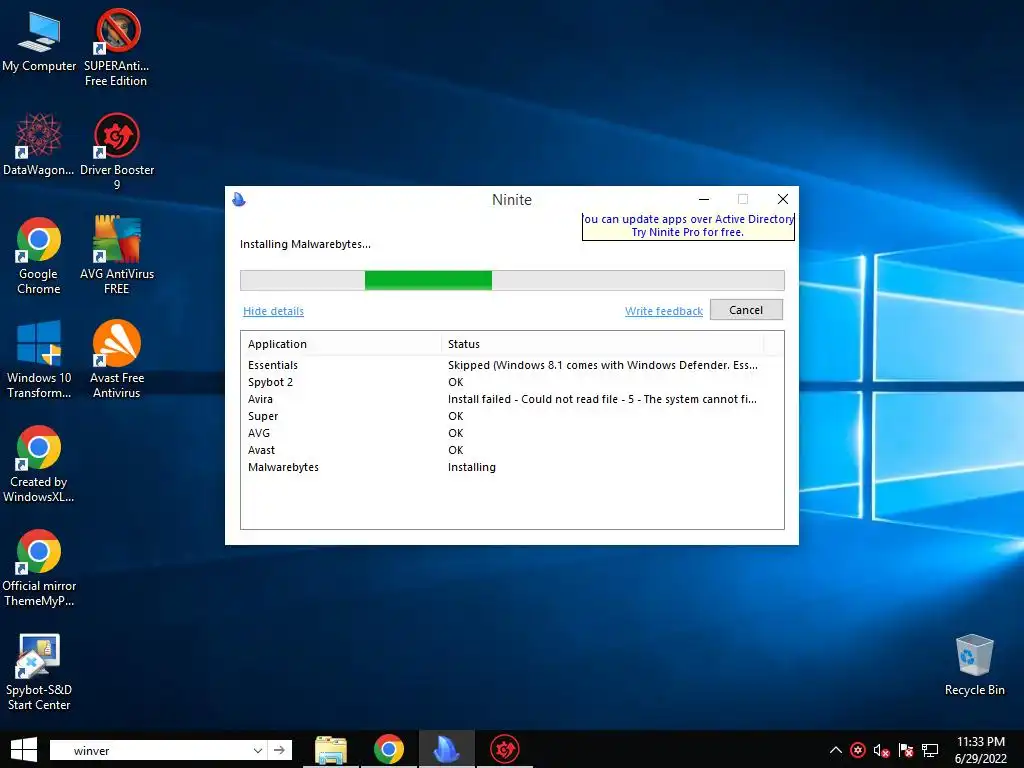Select the Malwarebytes row
The width and height of the screenshot is (1024, 768).
[x=512, y=467]
